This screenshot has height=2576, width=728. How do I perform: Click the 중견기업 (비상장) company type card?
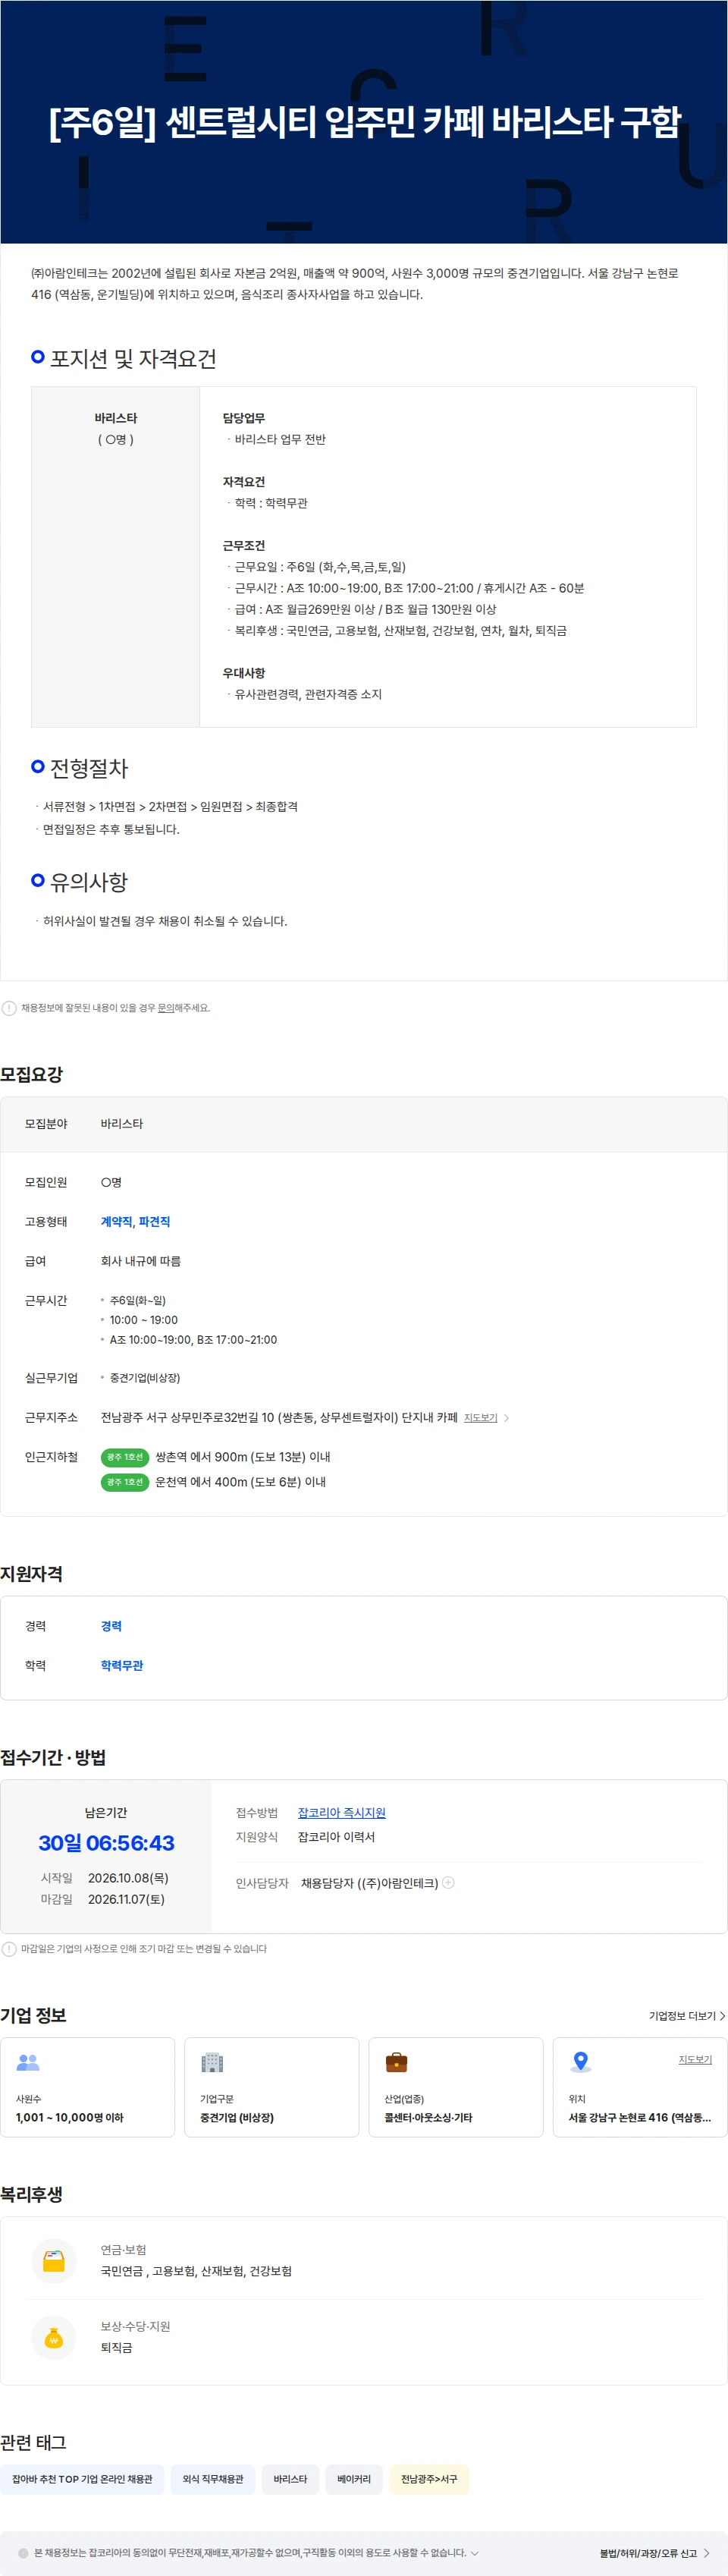coord(271,2087)
